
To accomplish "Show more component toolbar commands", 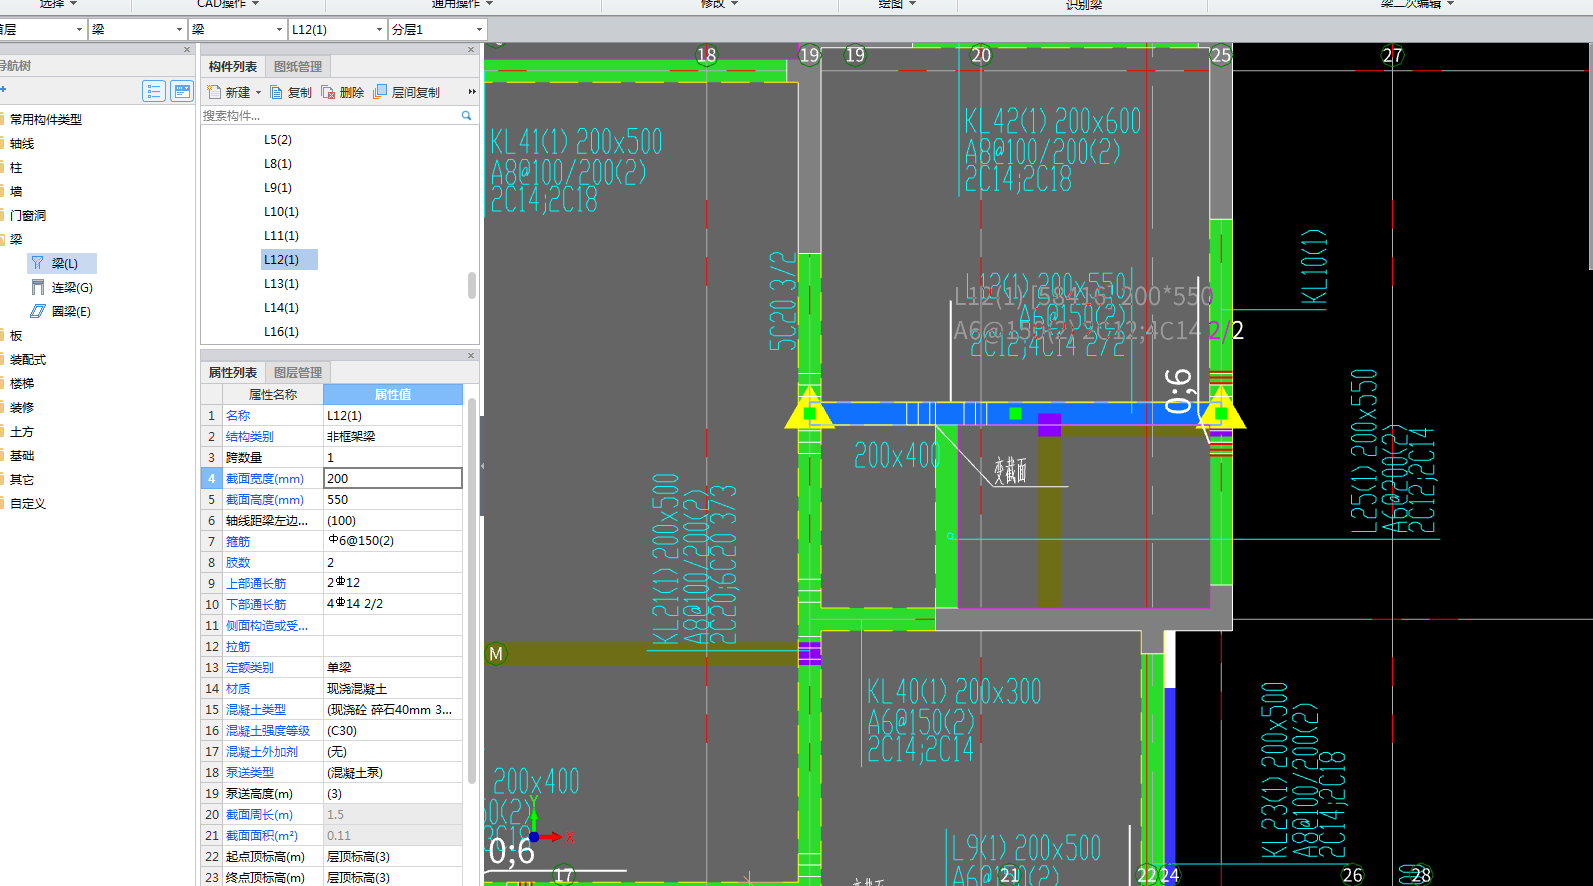I will click(x=472, y=92).
